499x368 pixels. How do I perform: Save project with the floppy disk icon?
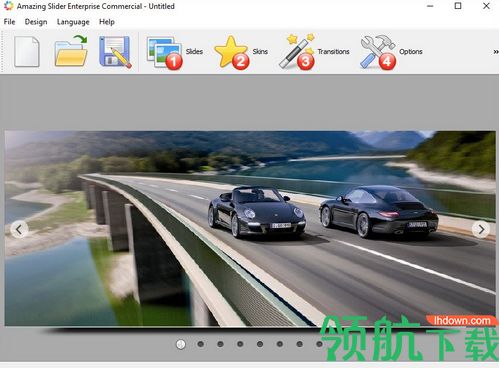(x=115, y=52)
